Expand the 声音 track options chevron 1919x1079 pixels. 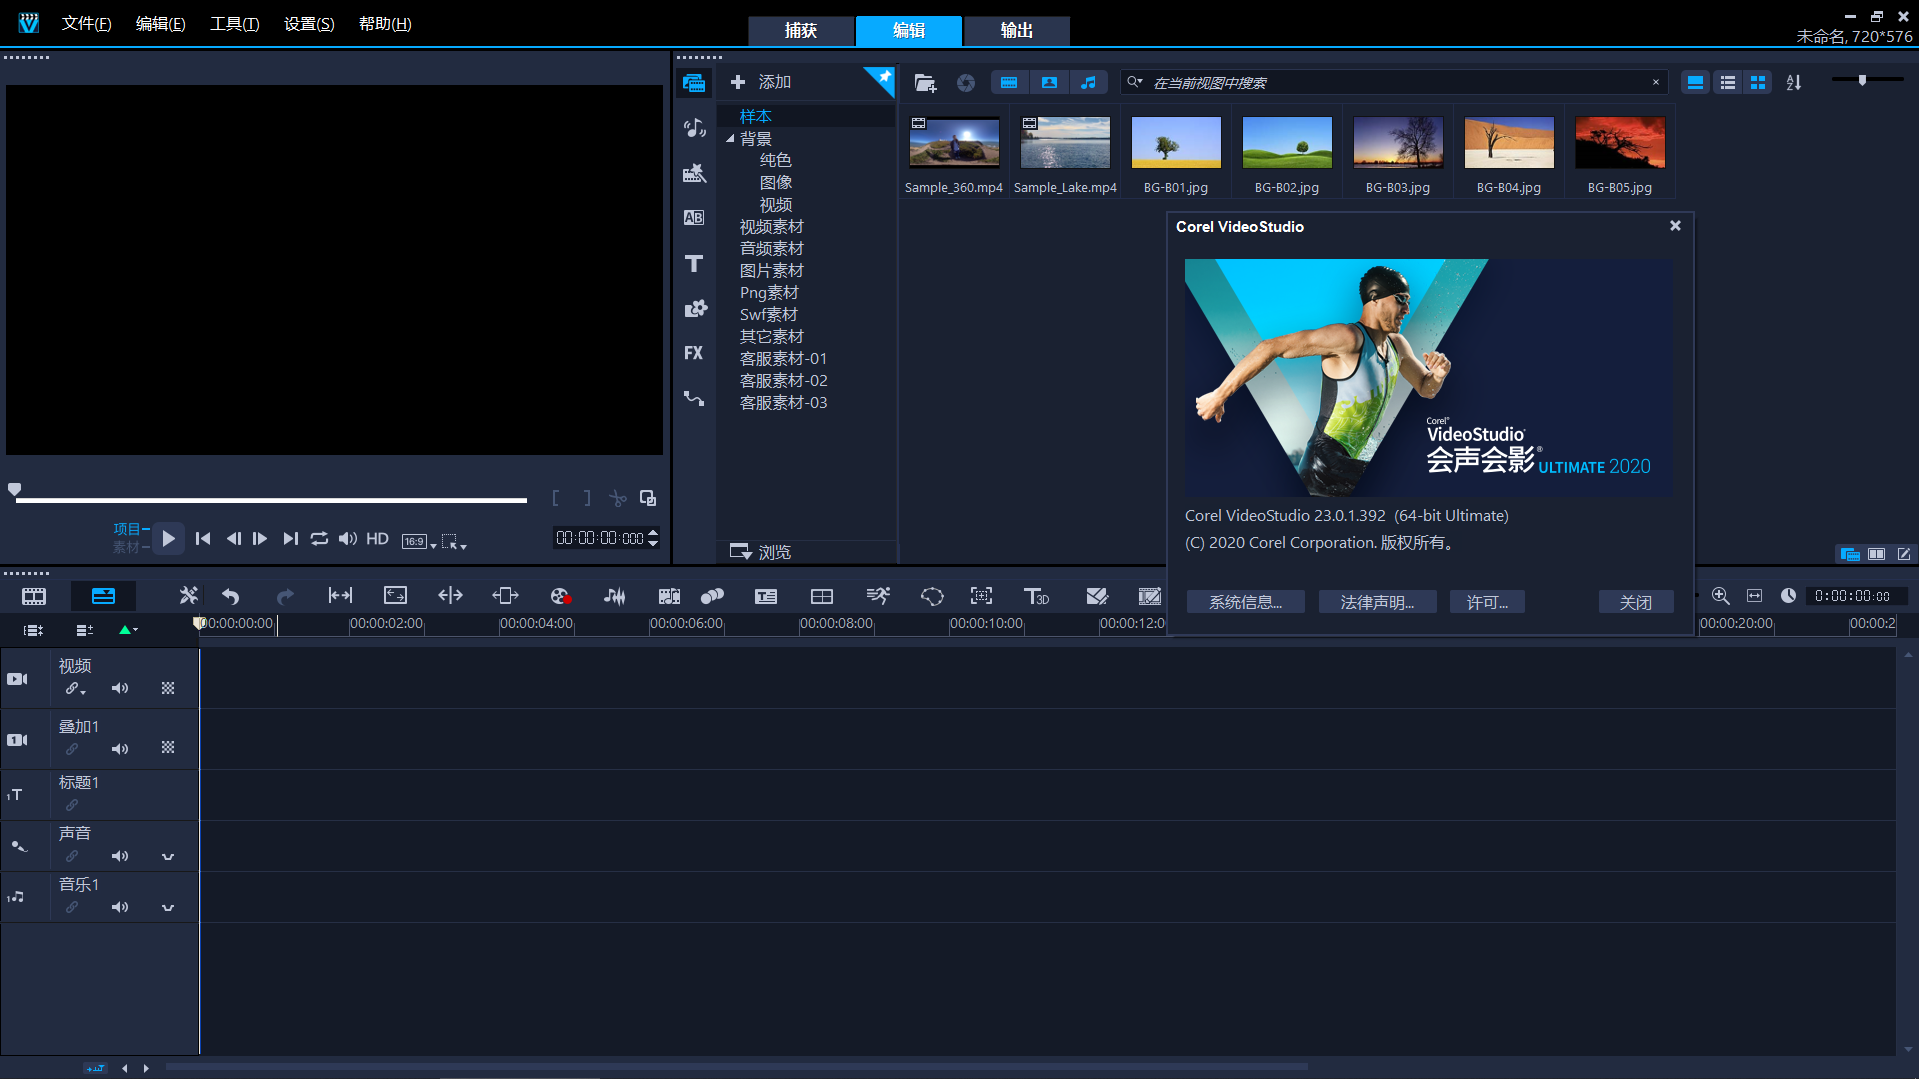[x=168, y=856]
